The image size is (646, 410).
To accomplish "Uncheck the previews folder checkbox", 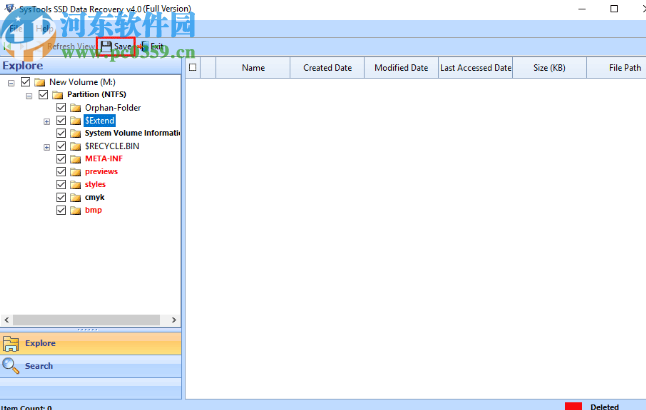I will 61,171.
